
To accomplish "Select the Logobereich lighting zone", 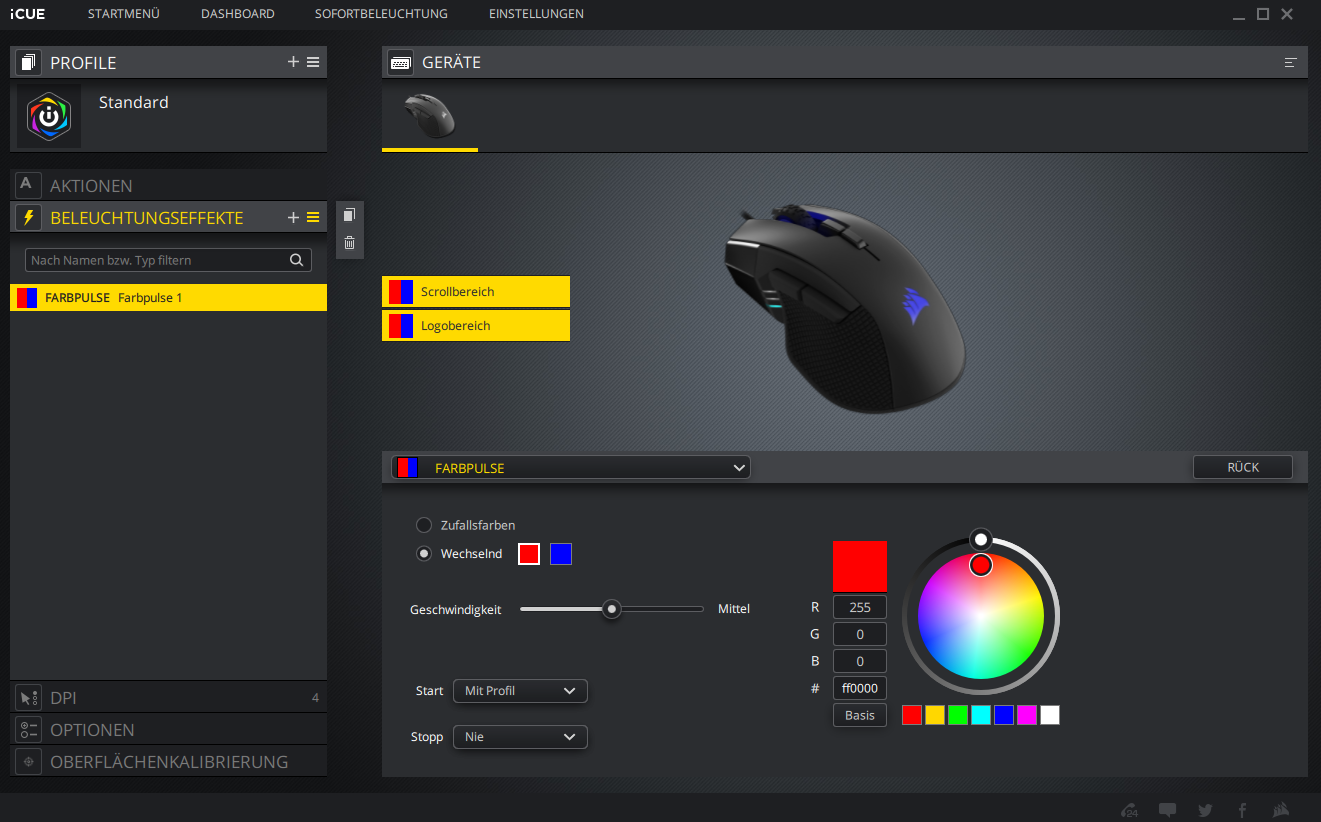I will point(476,326).
